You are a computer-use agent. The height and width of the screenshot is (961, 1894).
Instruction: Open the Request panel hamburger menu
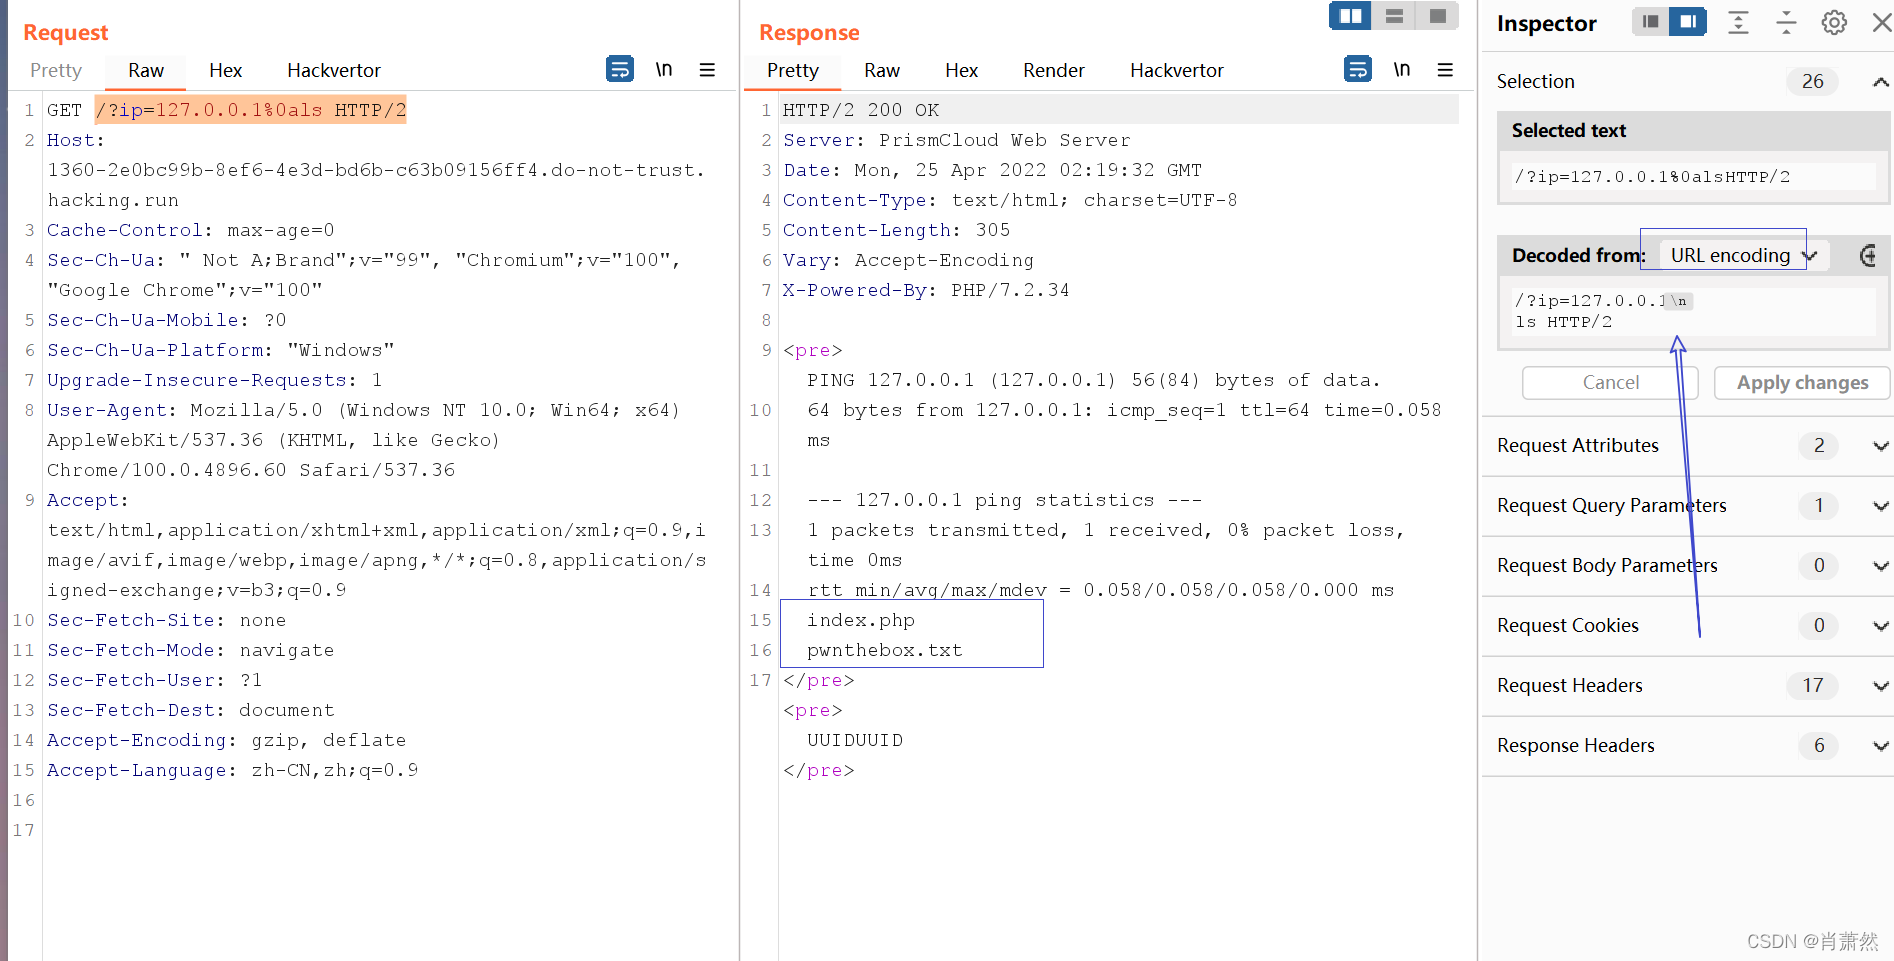coord(707,69)
